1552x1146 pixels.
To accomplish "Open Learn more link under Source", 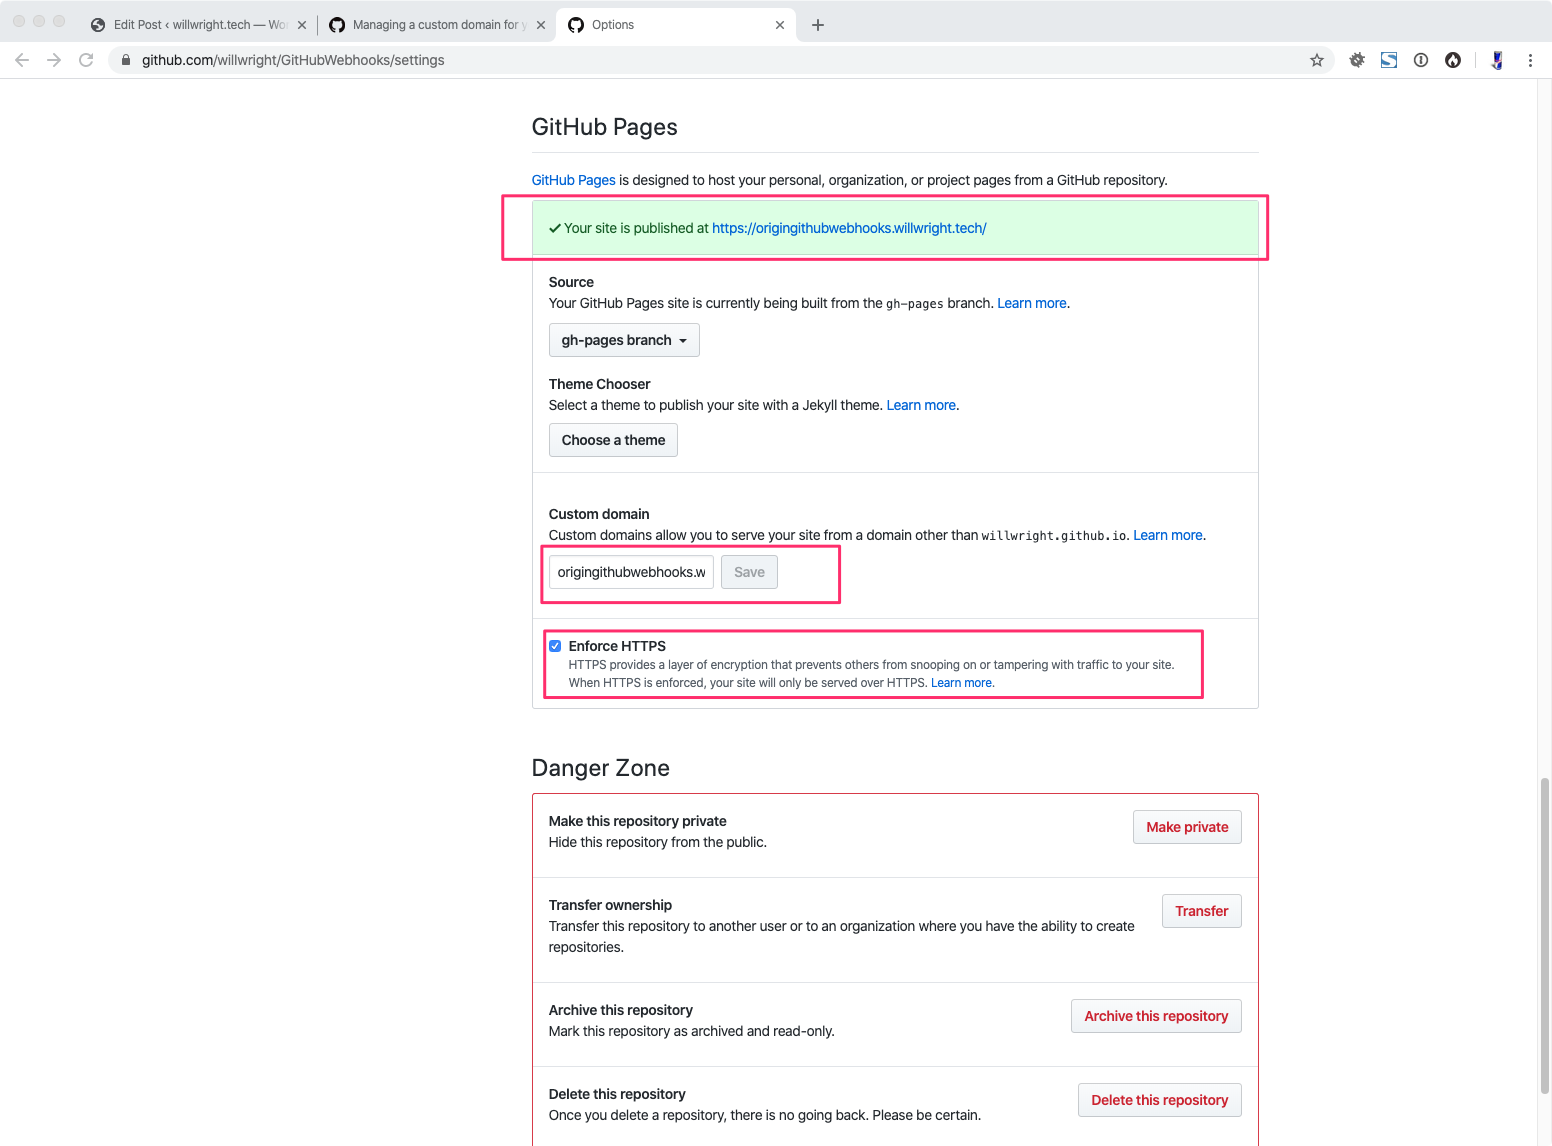I will click(x=1032, y=303).
